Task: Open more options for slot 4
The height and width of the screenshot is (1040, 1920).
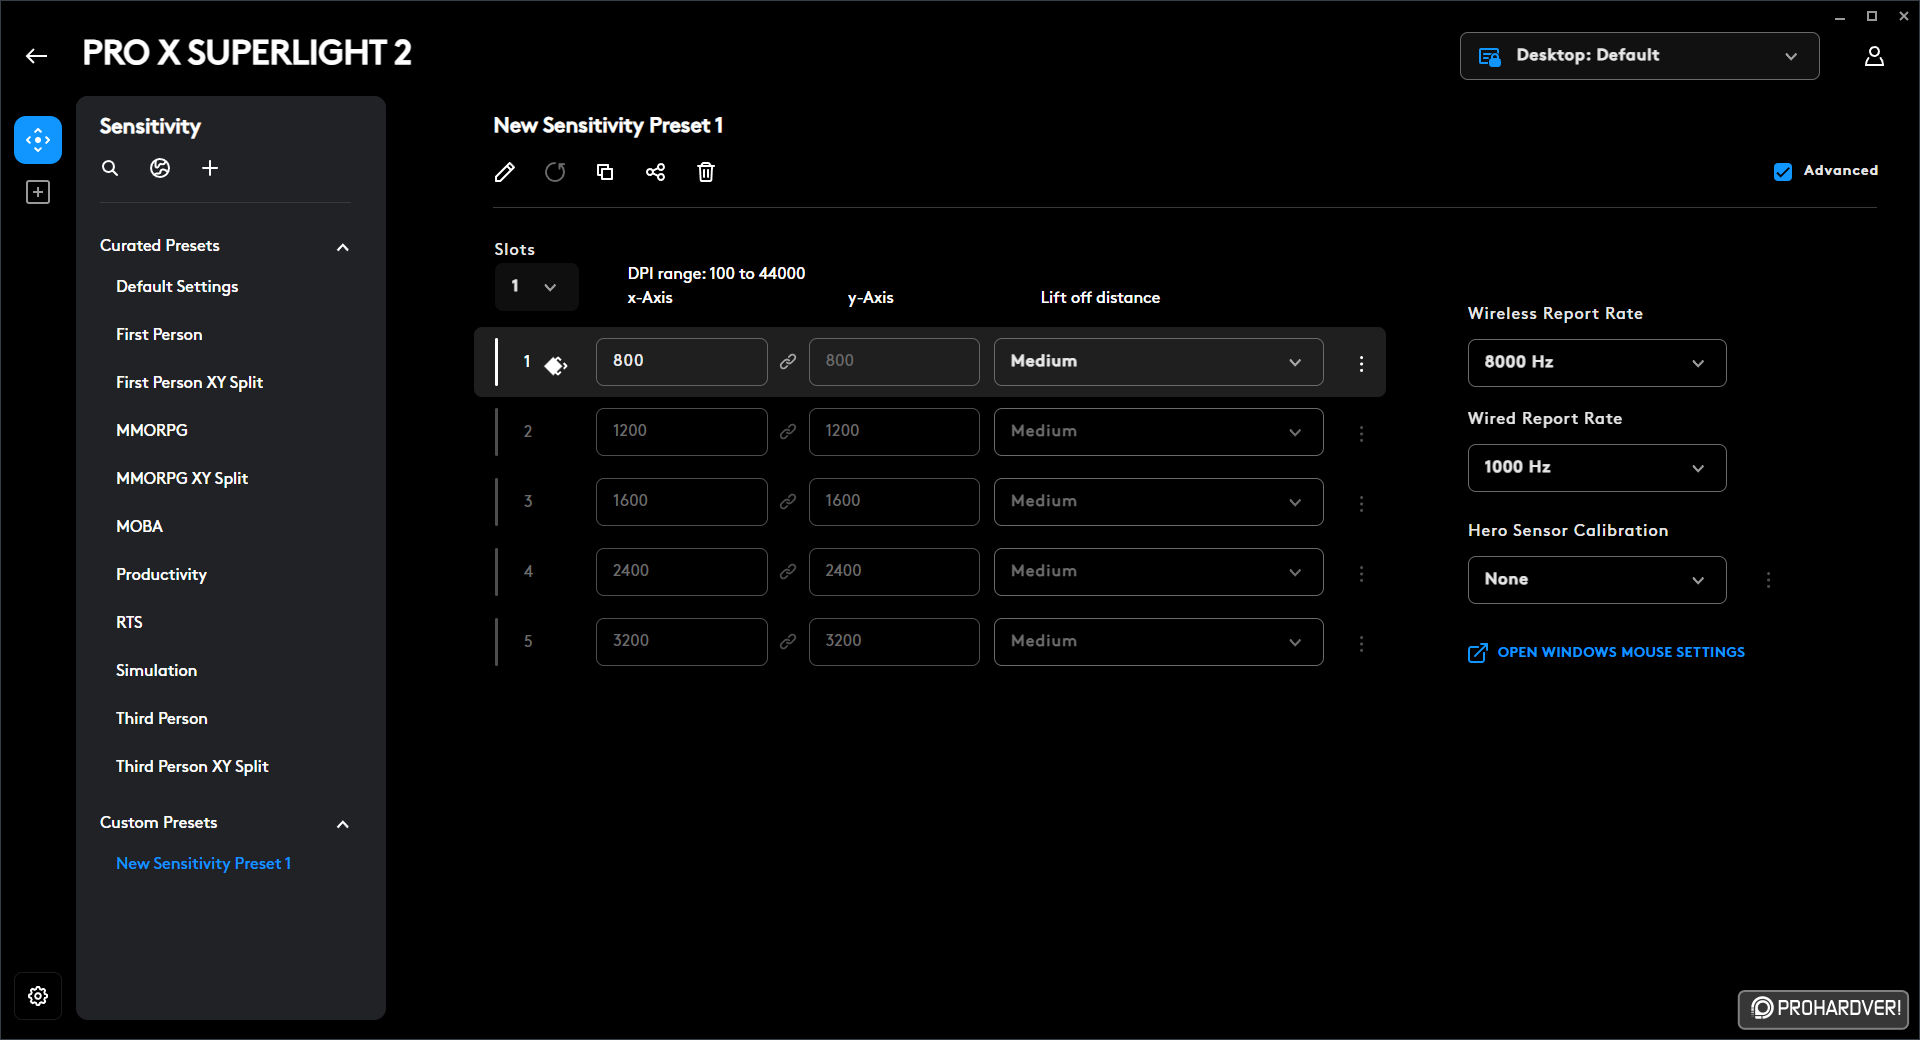Action: pyautogui.click(x=1361, y=574)
